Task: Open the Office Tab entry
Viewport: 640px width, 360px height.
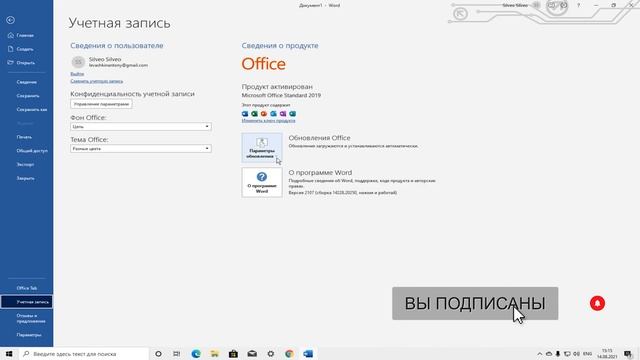Action: [26, 288]
